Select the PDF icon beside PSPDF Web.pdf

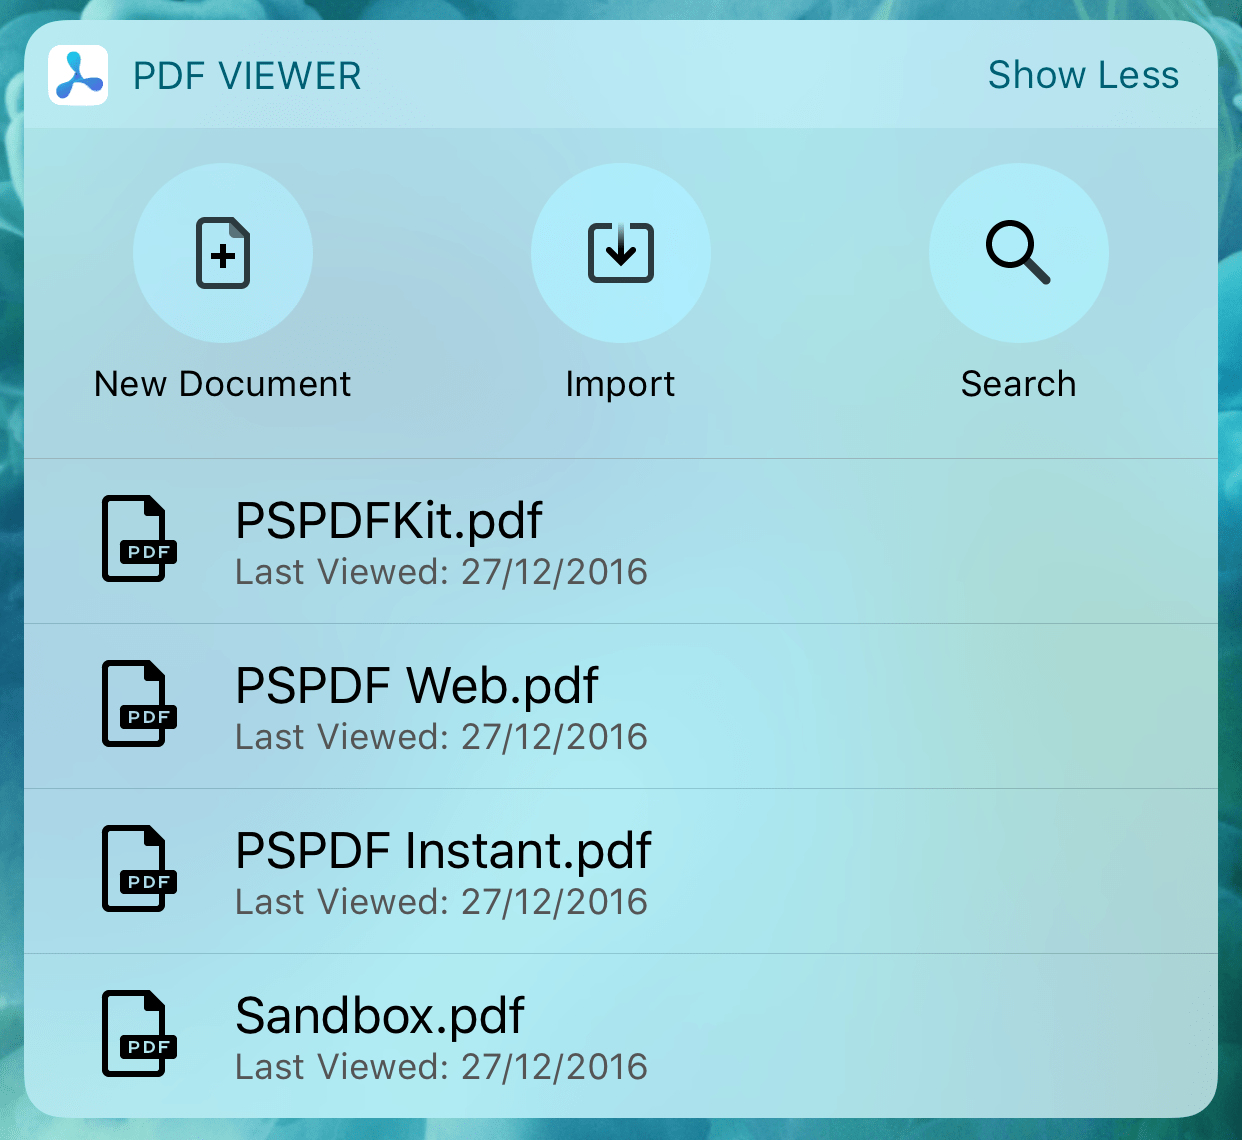coord(138,704)
